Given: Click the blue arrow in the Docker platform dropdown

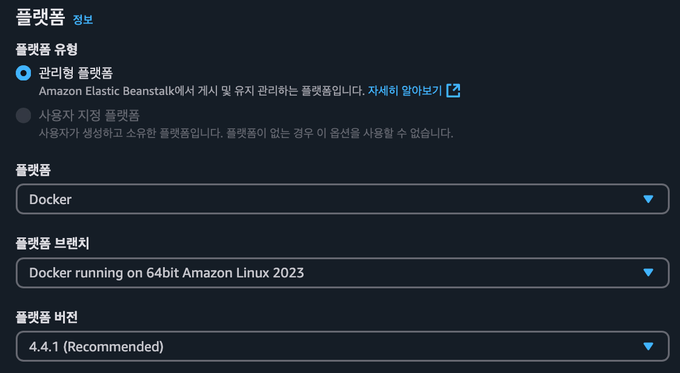Looking at the screenshot, I should click(x=648, y=199).
